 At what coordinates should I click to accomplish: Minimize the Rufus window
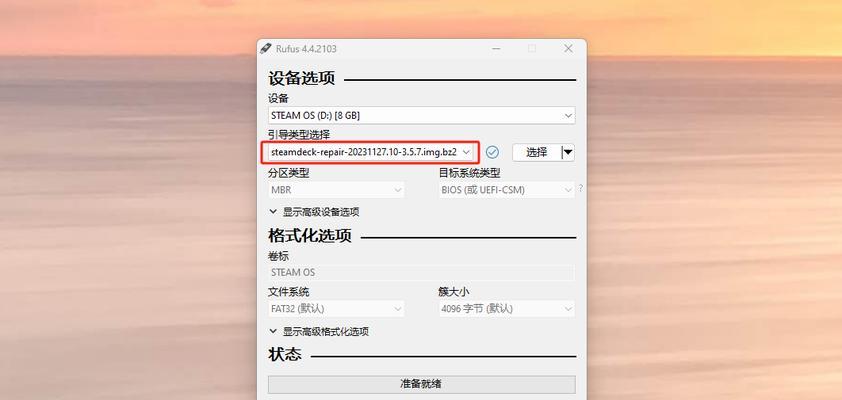click(496, 49)
